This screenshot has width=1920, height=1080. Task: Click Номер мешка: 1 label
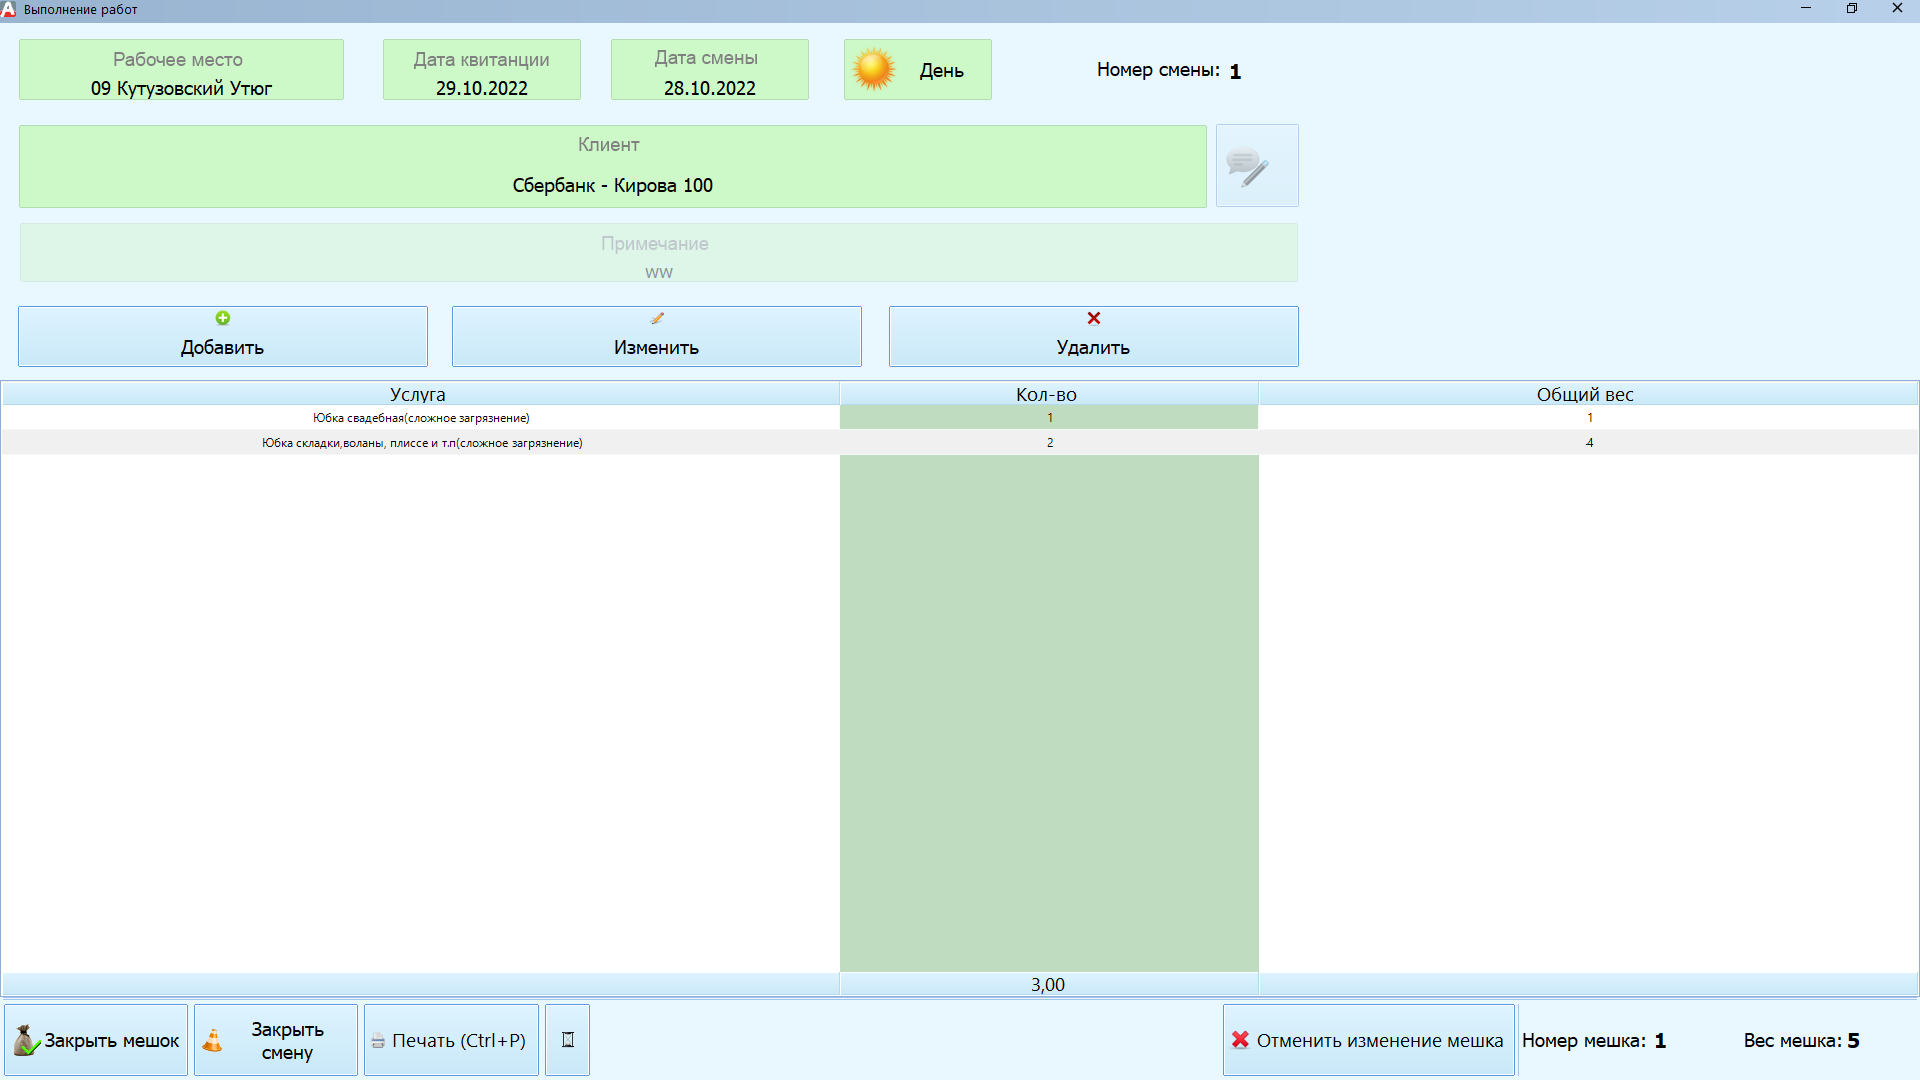1594,1041
